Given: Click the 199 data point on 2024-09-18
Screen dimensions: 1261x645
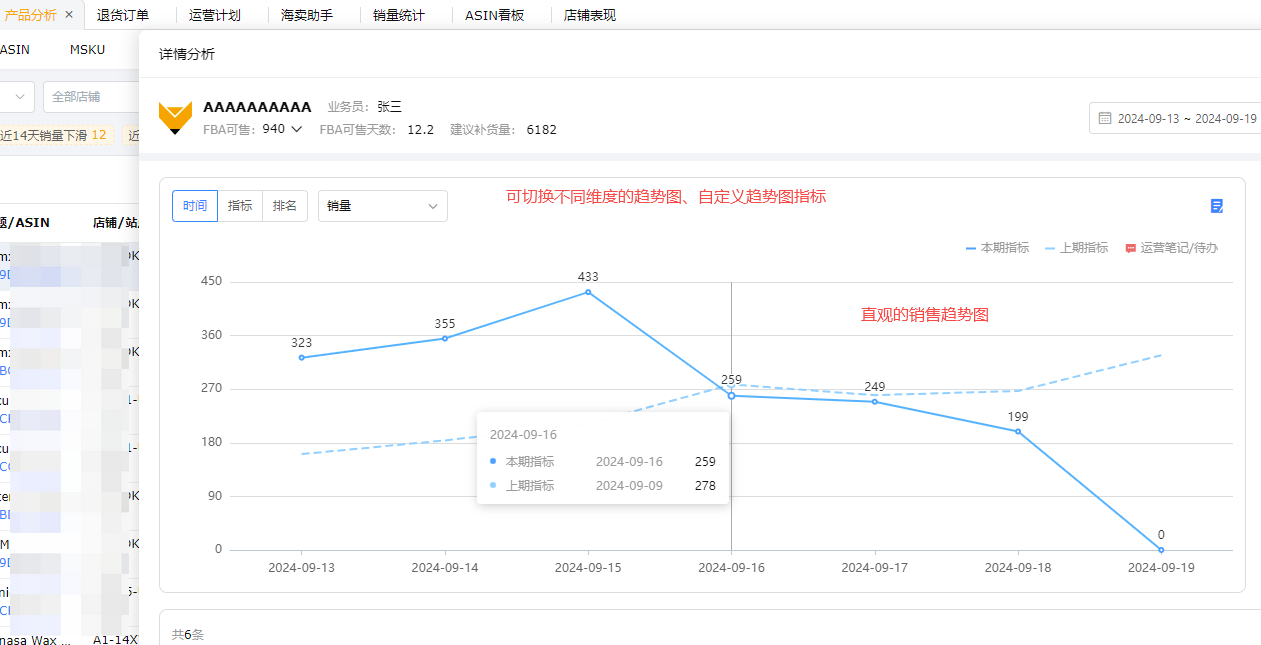Looking at the screenshot, I should (x=1018, y=431).
